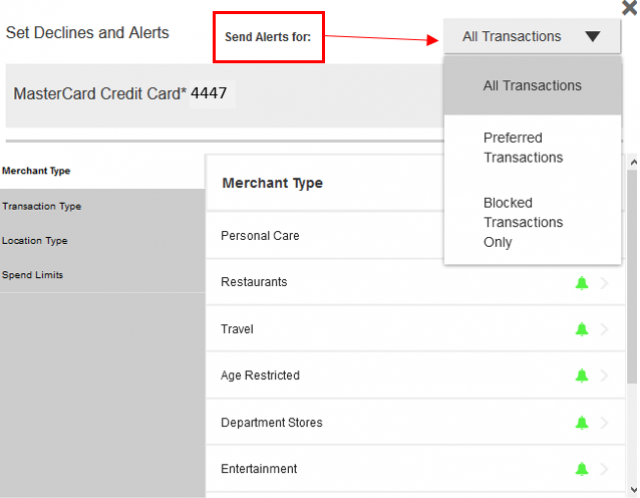640x498 pixels.
Task: Expand the Age Restricted row chevron
Action: (604, 375)
